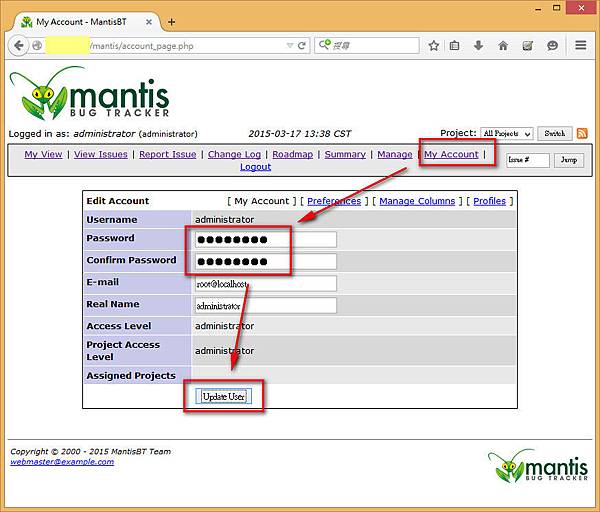Viewport: 600px width, 512px height.
Task: Open the URL history dropdown arrow
Action: click(x=290, y=46)
